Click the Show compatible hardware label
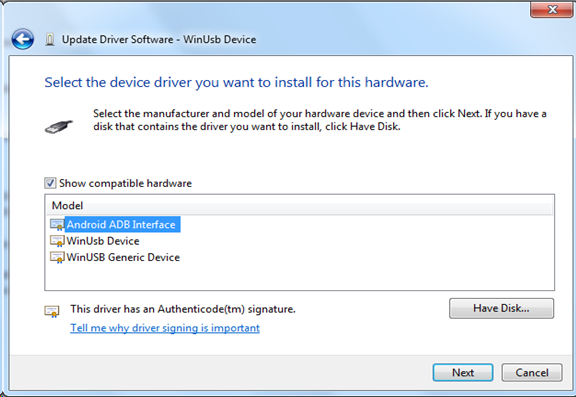This screenshot has height=397, width=576. pyautogui.click(x=125, y=183)
